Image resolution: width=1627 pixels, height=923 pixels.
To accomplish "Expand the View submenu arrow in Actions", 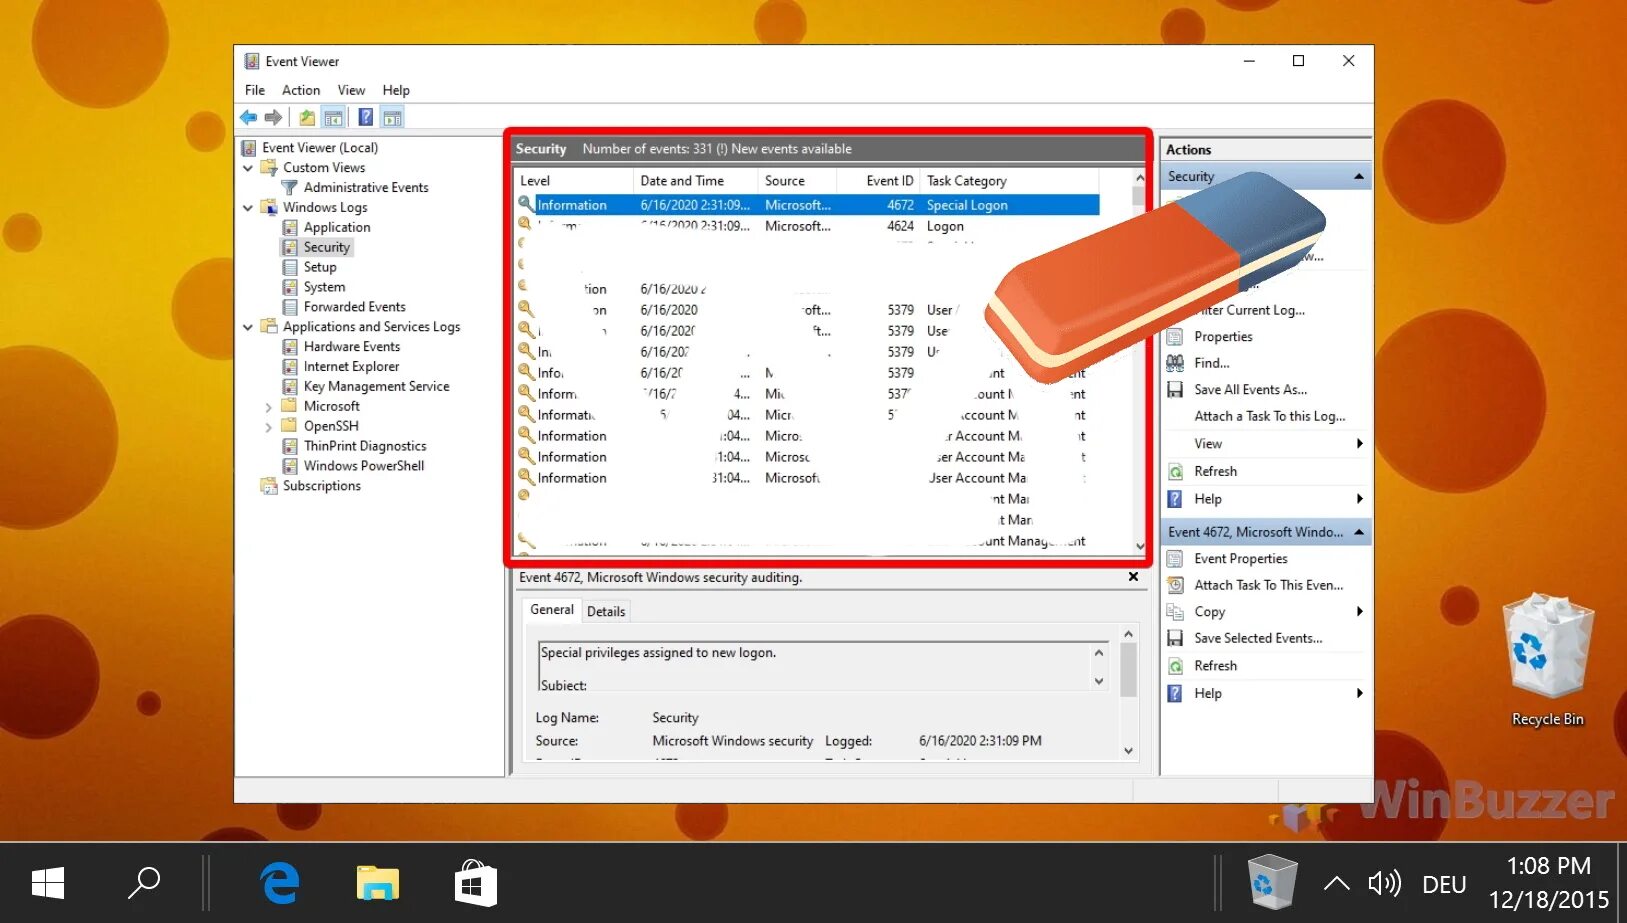I will 1360,444.
